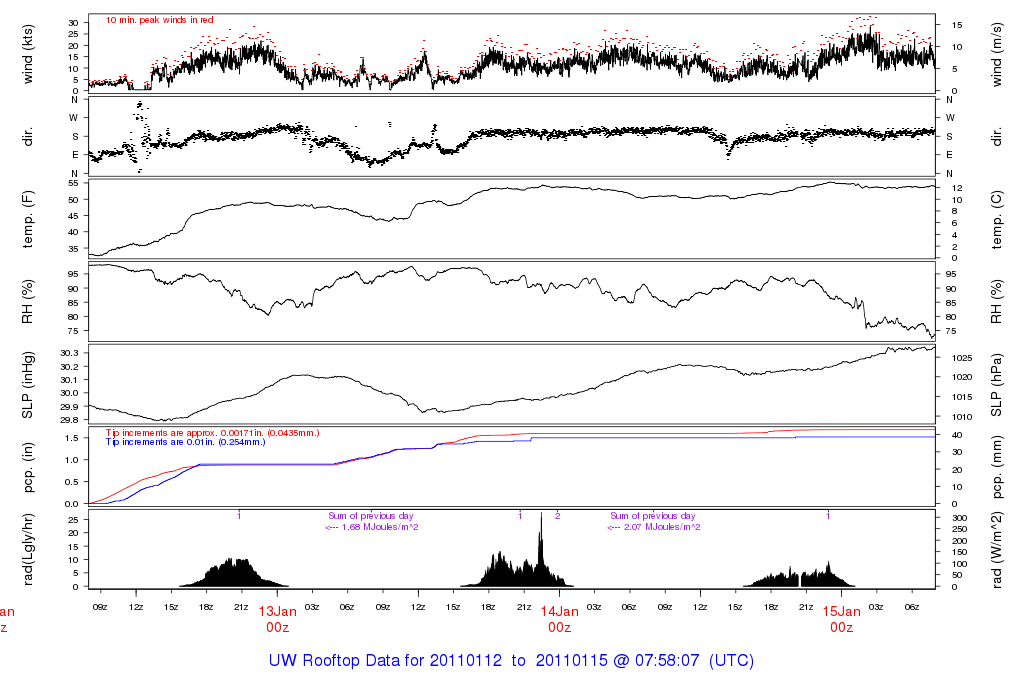Viewport: 1024px width, 700px height.
Task: Click the '300' tick on the W/m^2 axis
Action: point(959,518)
